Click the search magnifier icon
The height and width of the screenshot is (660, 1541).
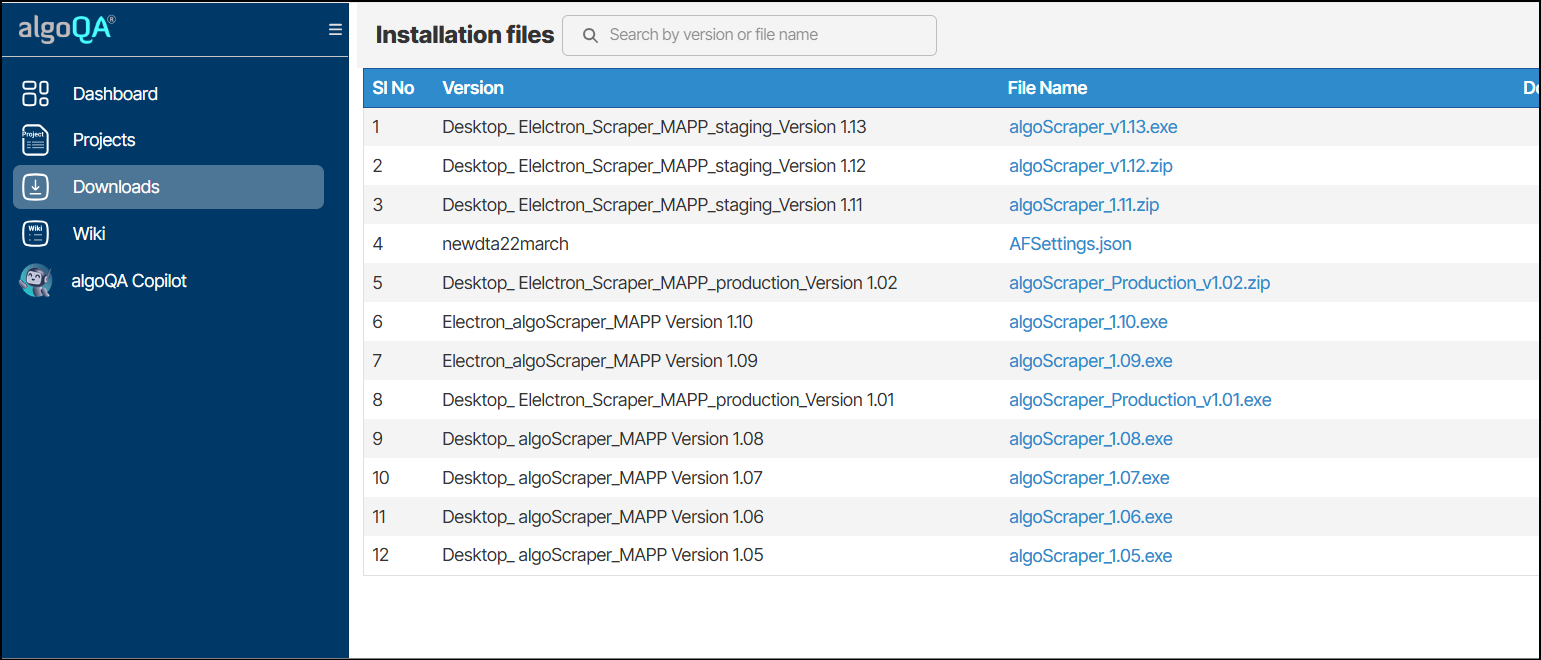coord(590,35)
